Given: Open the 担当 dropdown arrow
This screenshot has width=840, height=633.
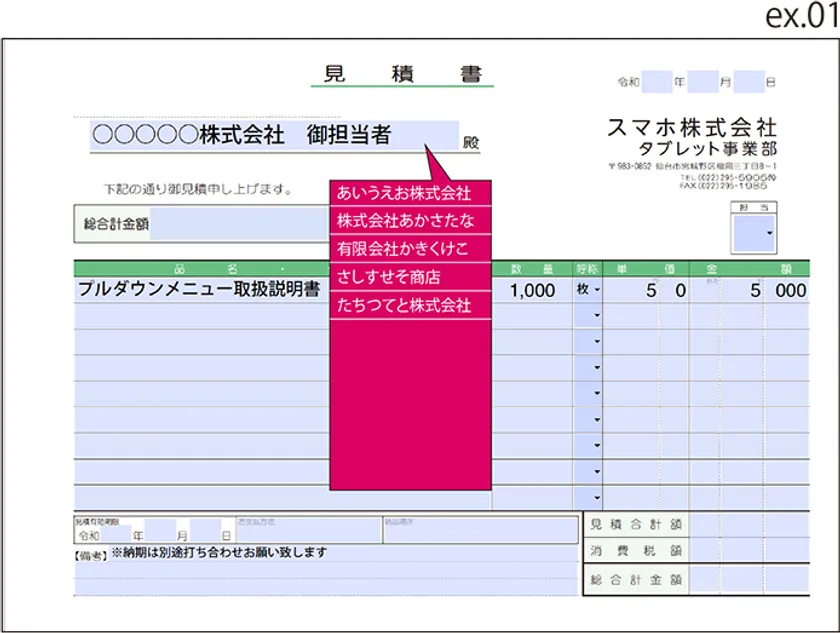Looking at the screenshot, I should pyautogui.click(x=769, y=233).
